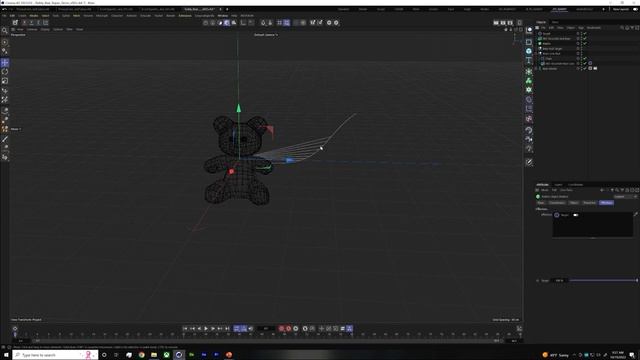Screen dimensions: 640x360
Task: Switch to Takes tab in Object Manager
Action: (555, 22)
